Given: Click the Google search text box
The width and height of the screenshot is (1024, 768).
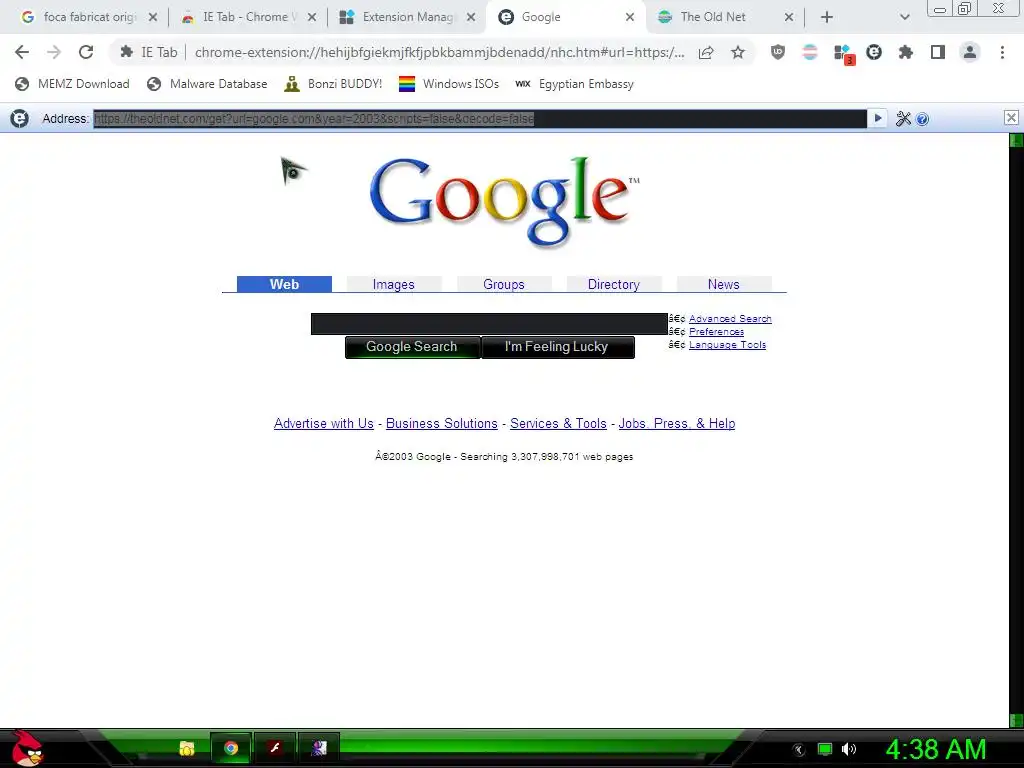Looking at the screenshot, I should click(489, 324).
